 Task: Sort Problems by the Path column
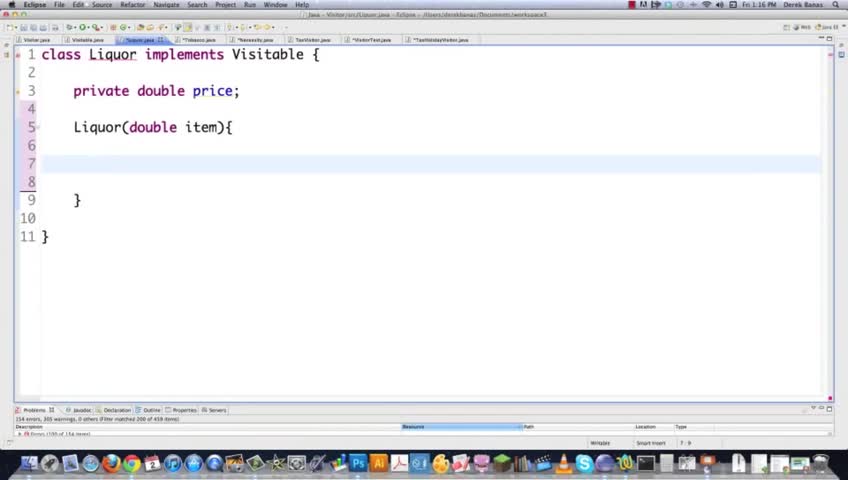tap(578, 427)
